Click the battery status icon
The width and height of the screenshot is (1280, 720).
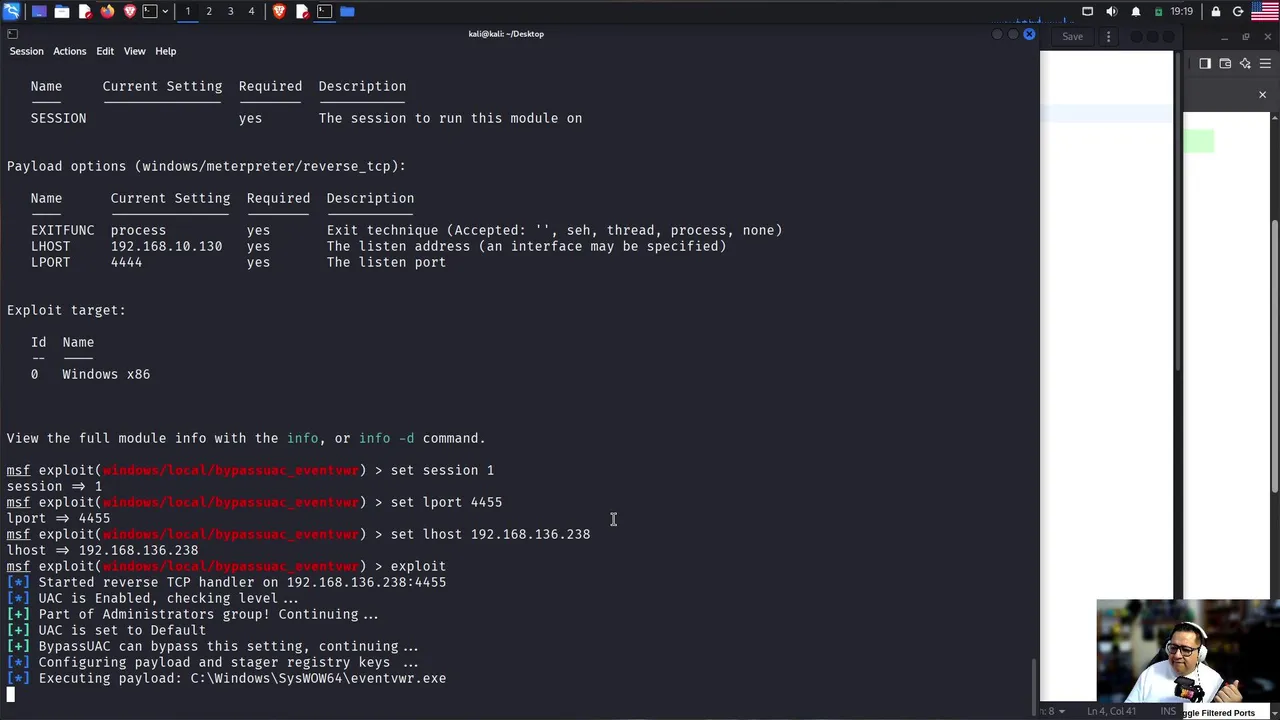tap(1159, 11)
